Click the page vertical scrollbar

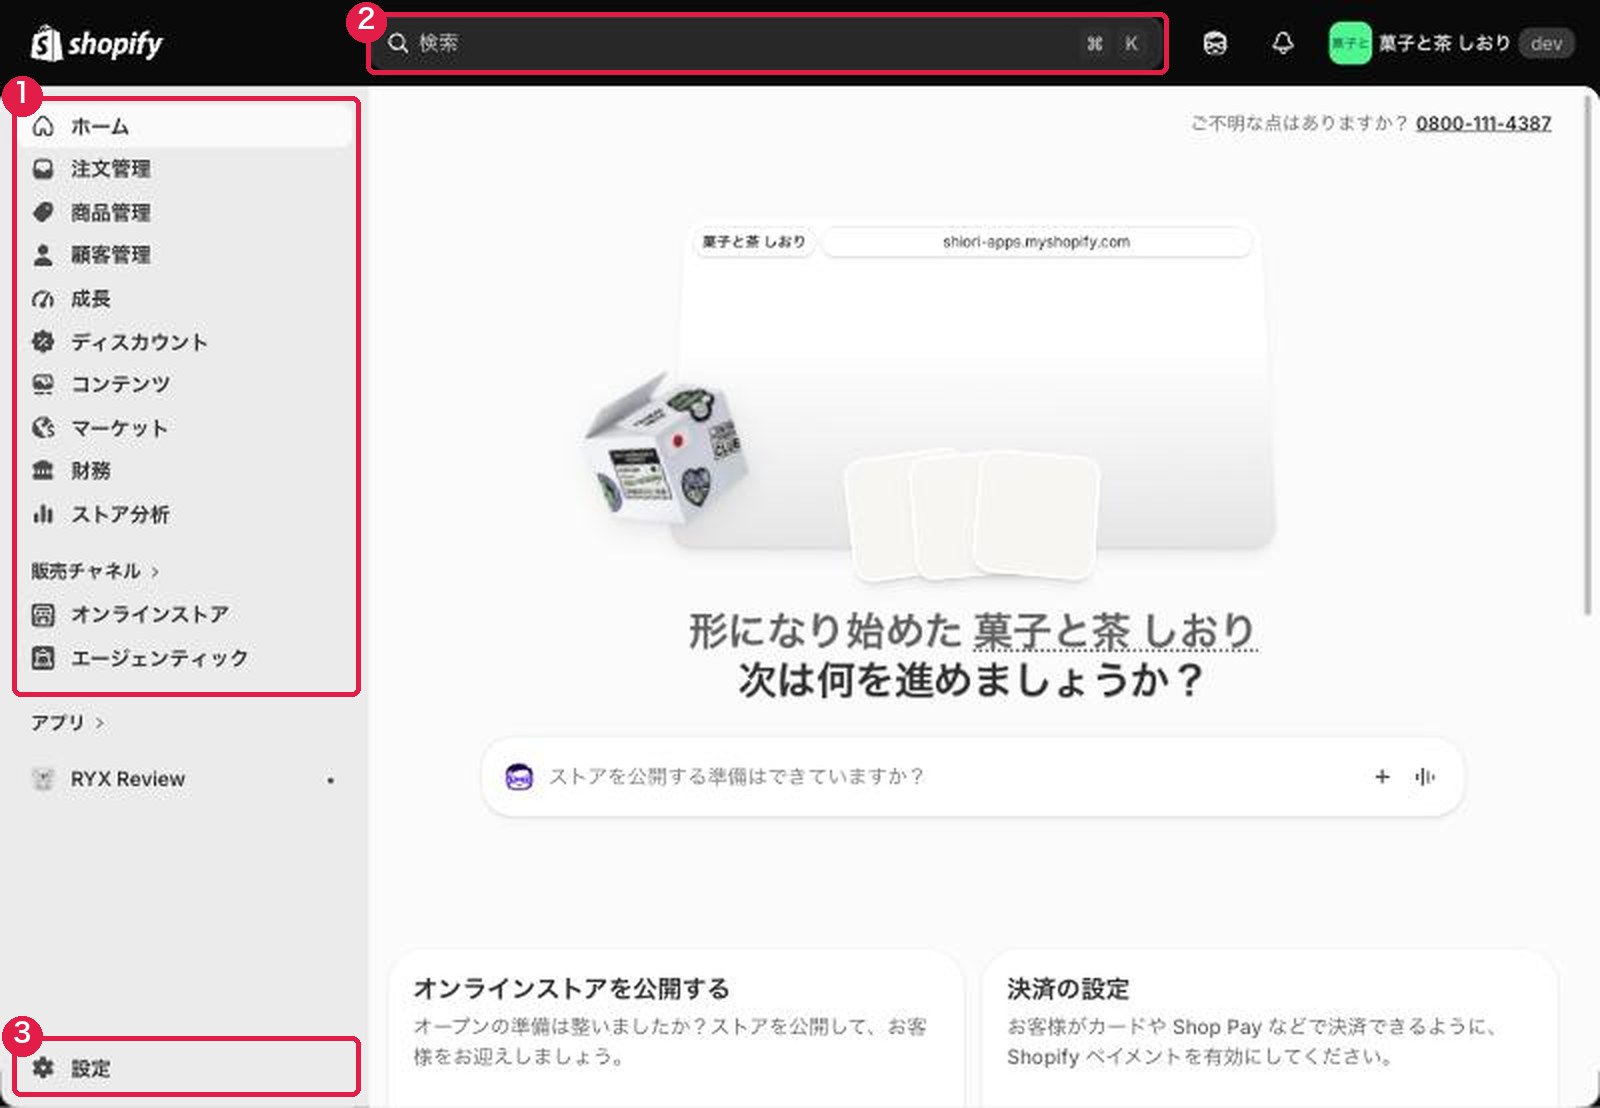1587,356
